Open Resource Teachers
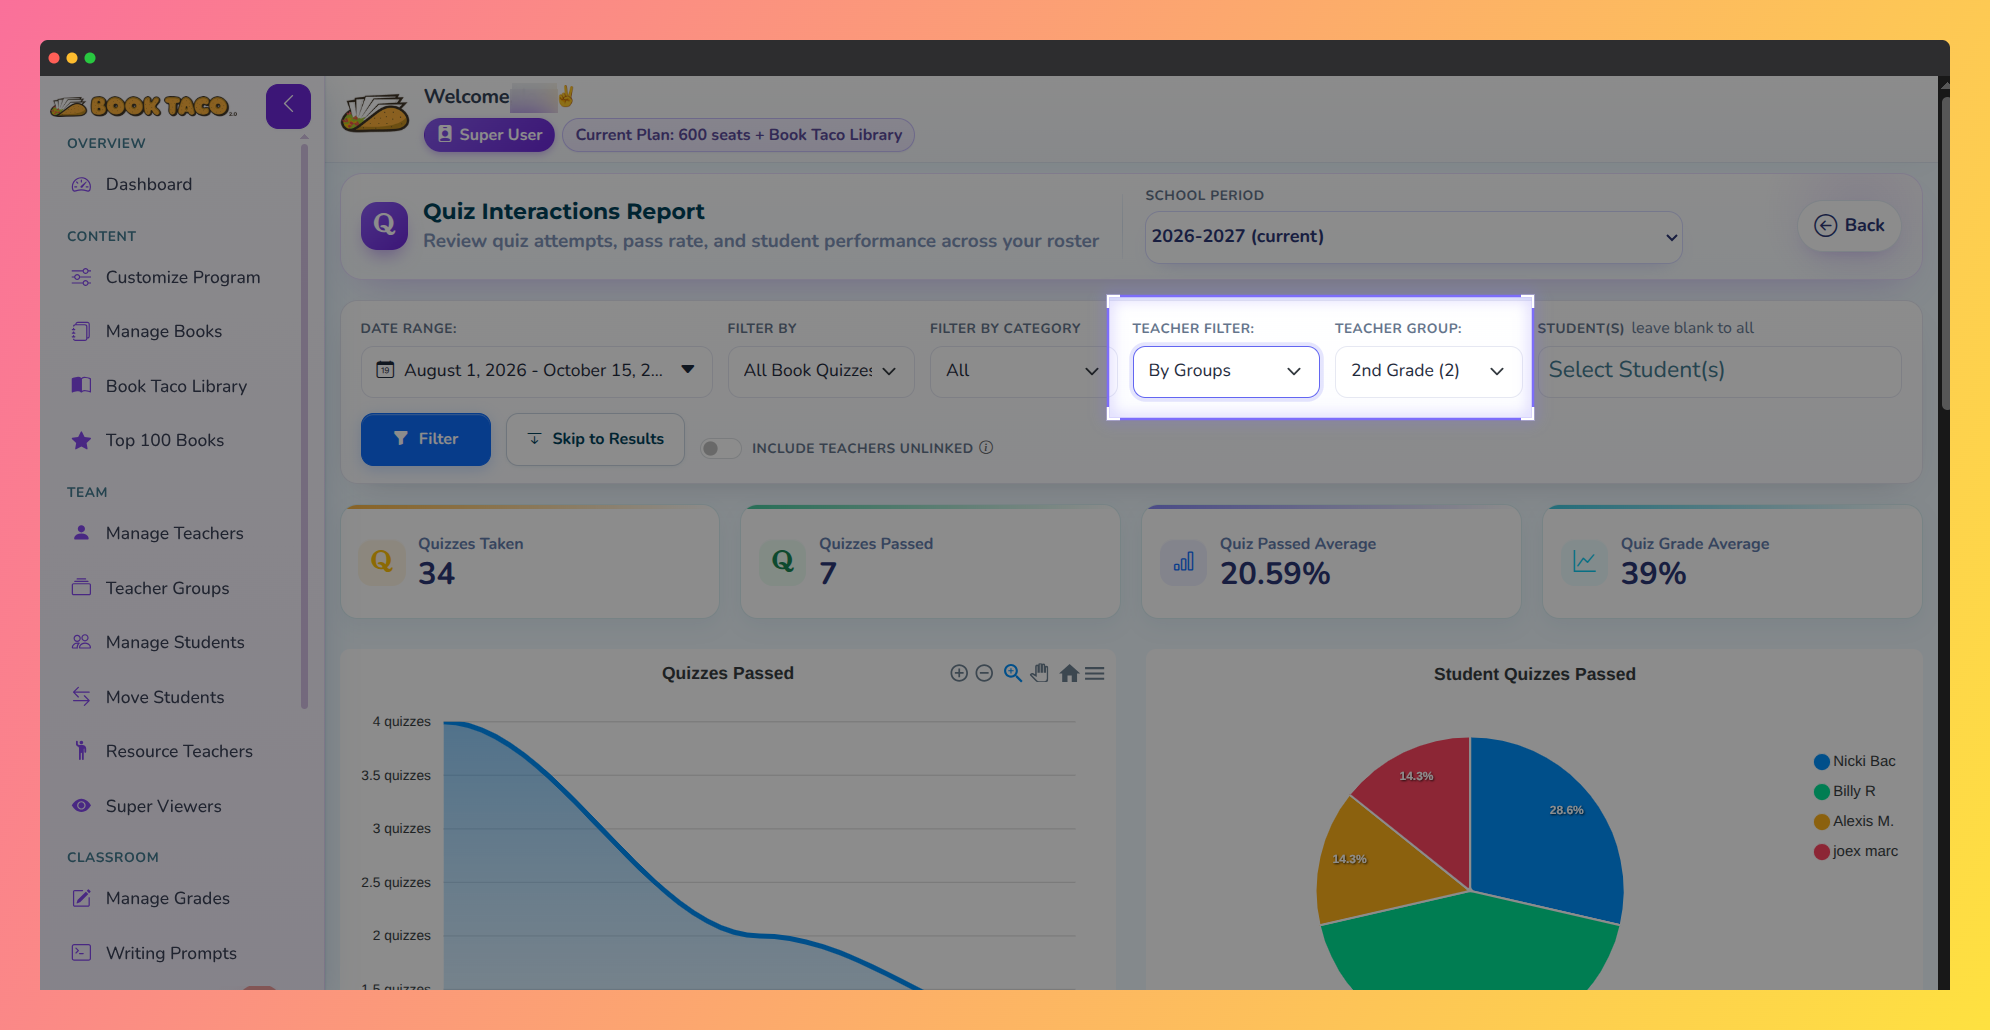 click(179, 751)
